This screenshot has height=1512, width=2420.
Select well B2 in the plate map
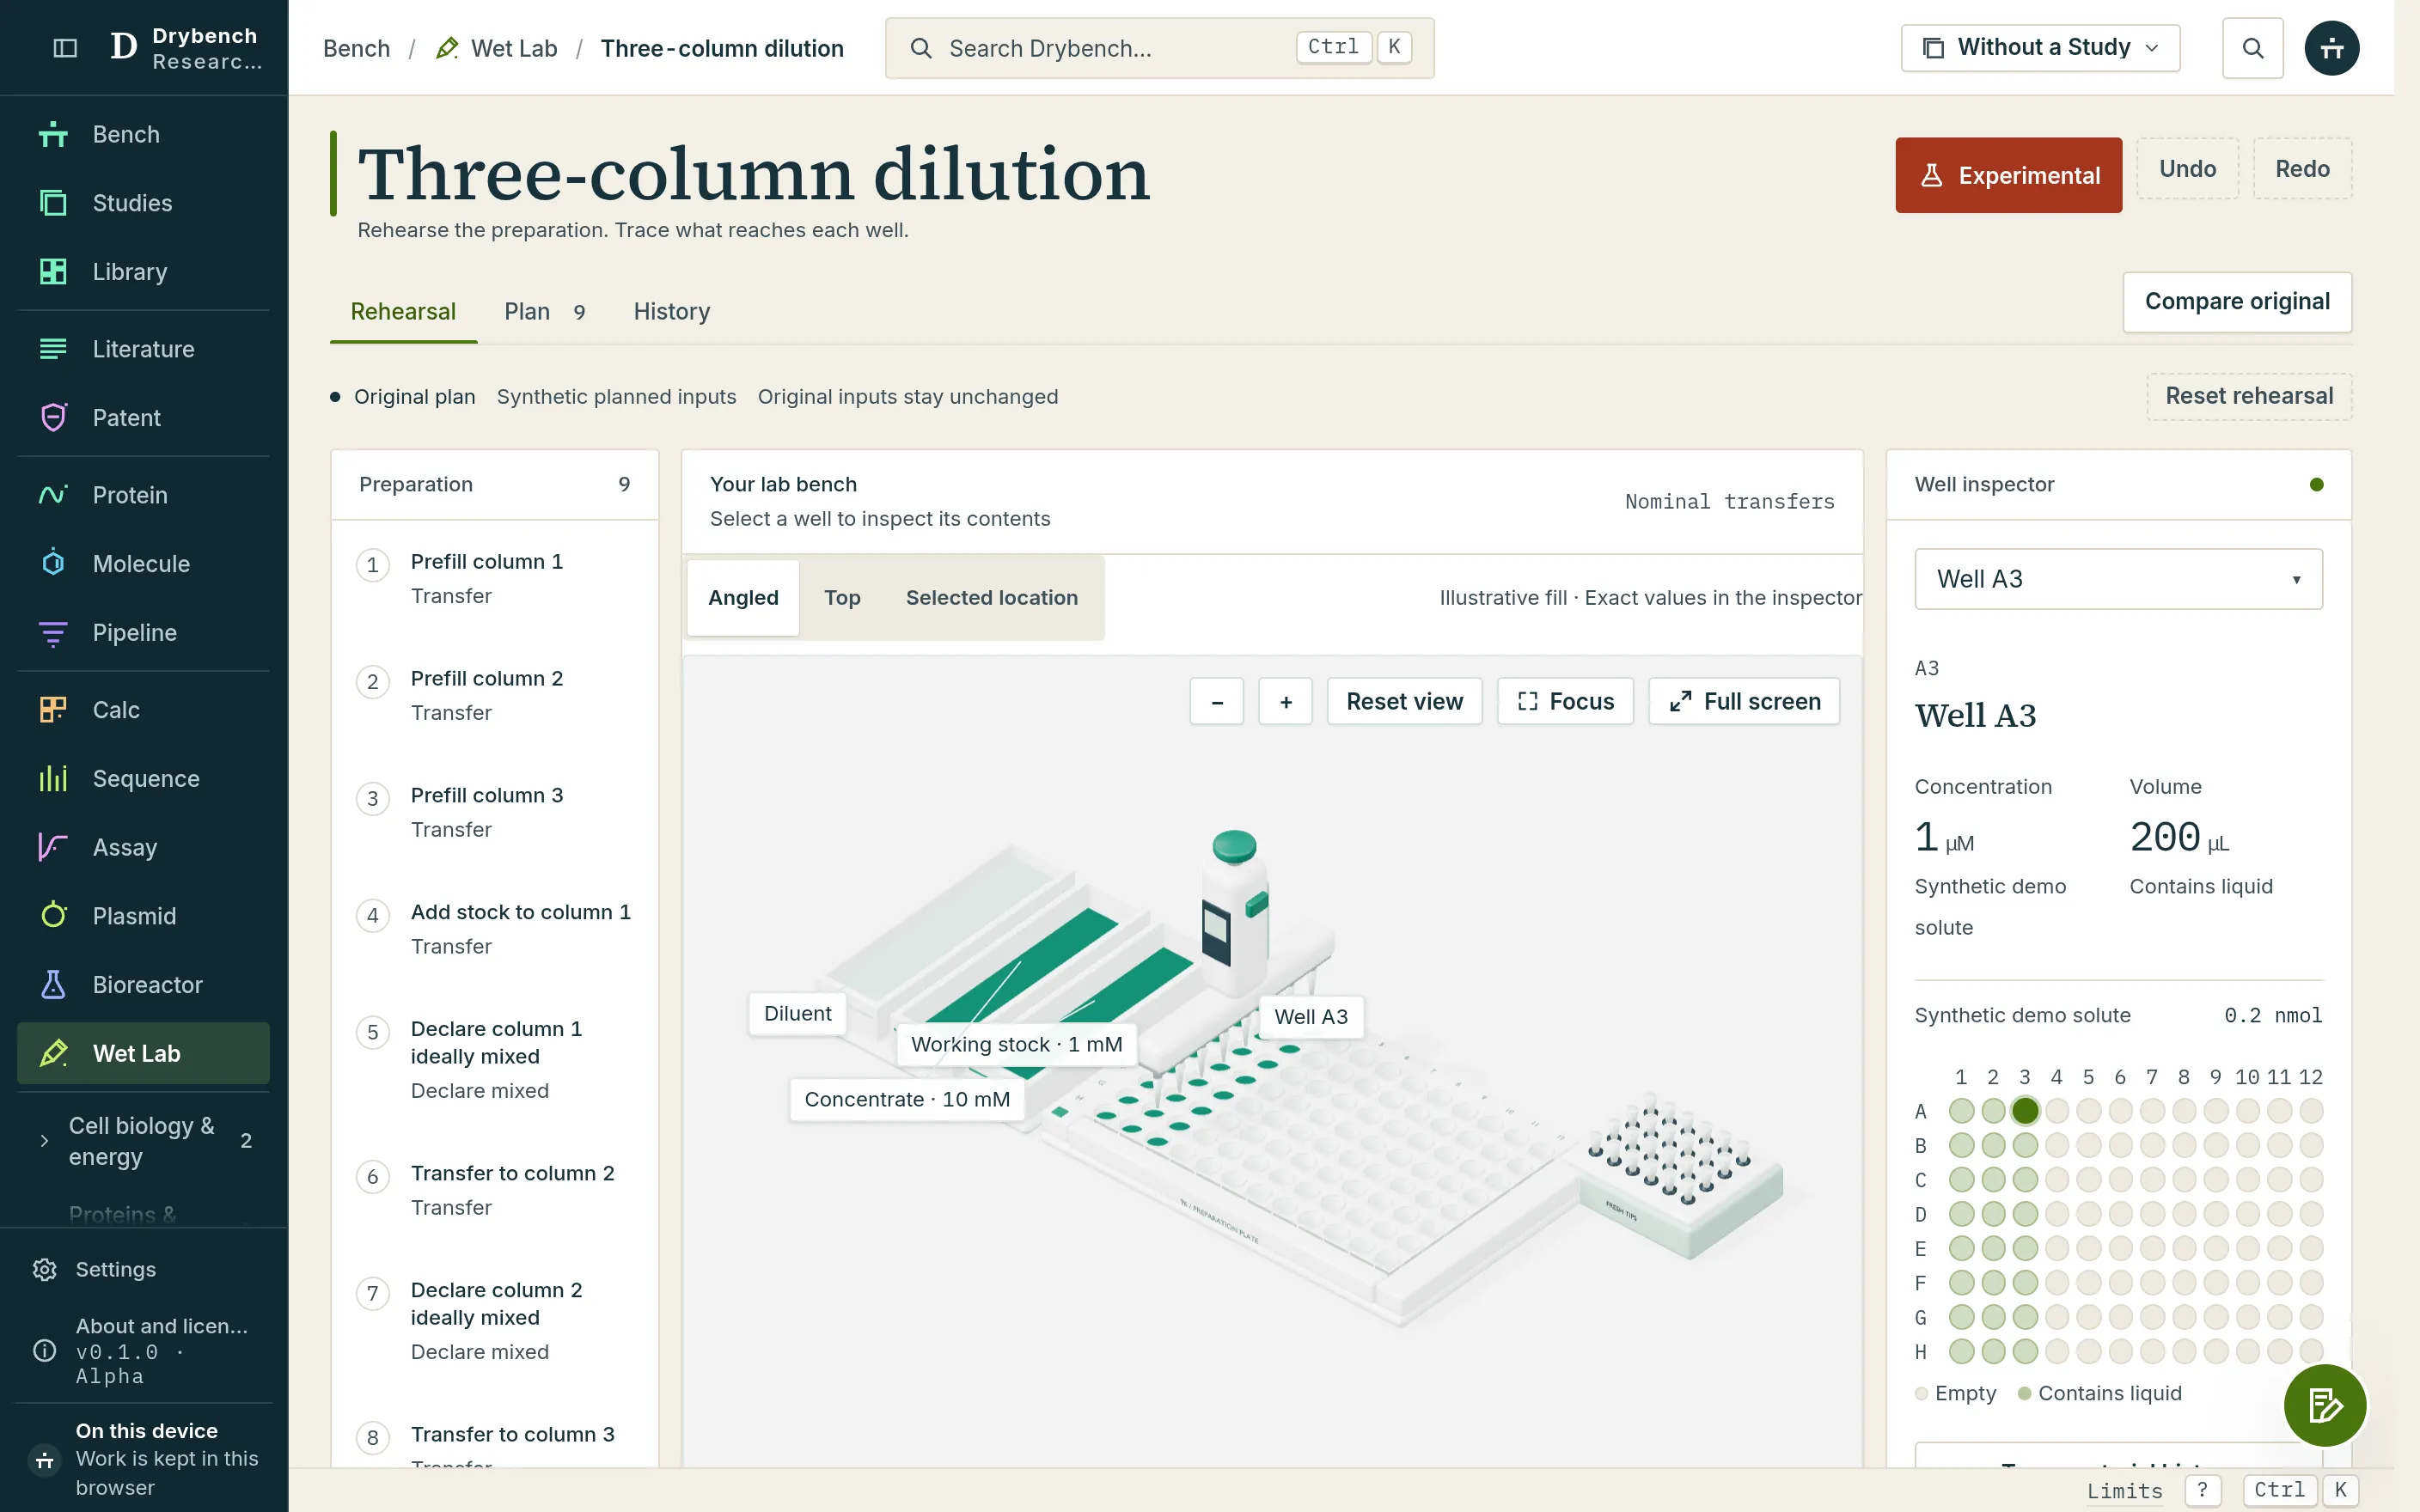click(1992, 1145)
